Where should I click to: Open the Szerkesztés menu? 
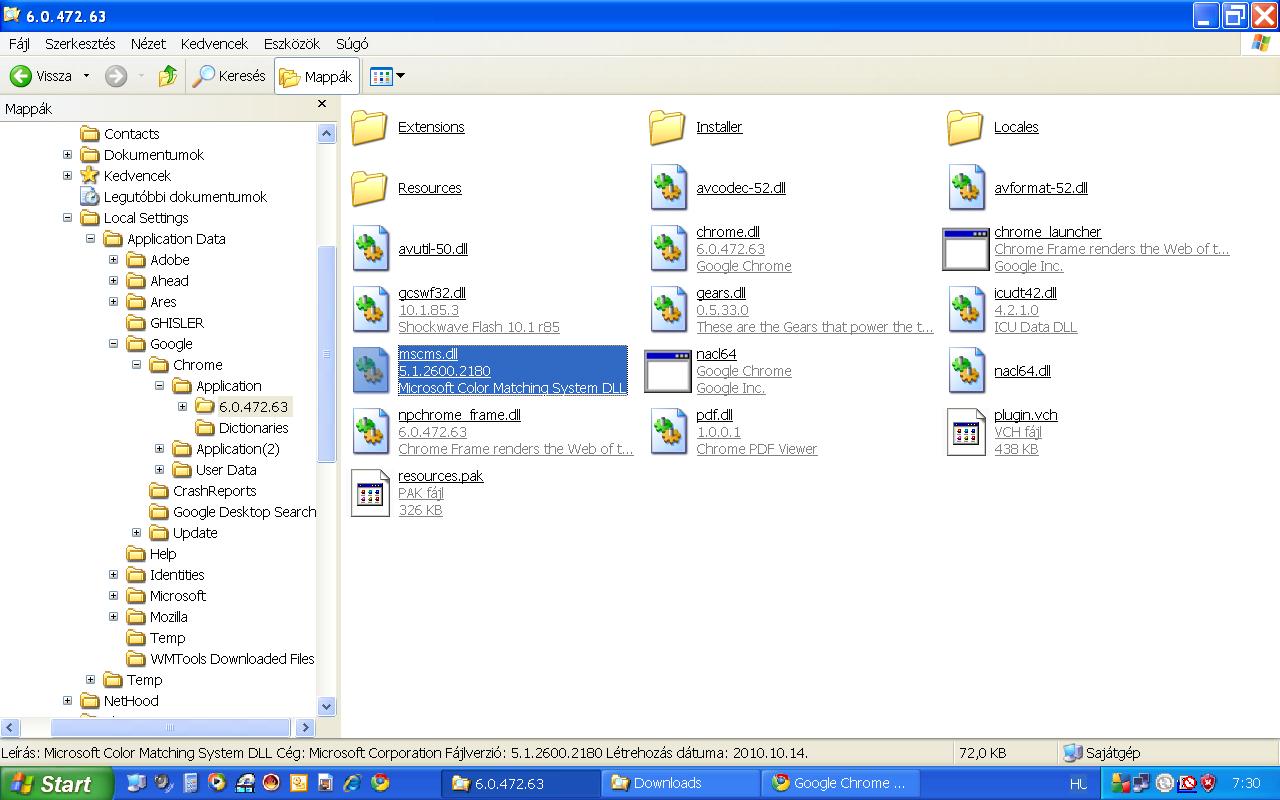click(80, 44)
